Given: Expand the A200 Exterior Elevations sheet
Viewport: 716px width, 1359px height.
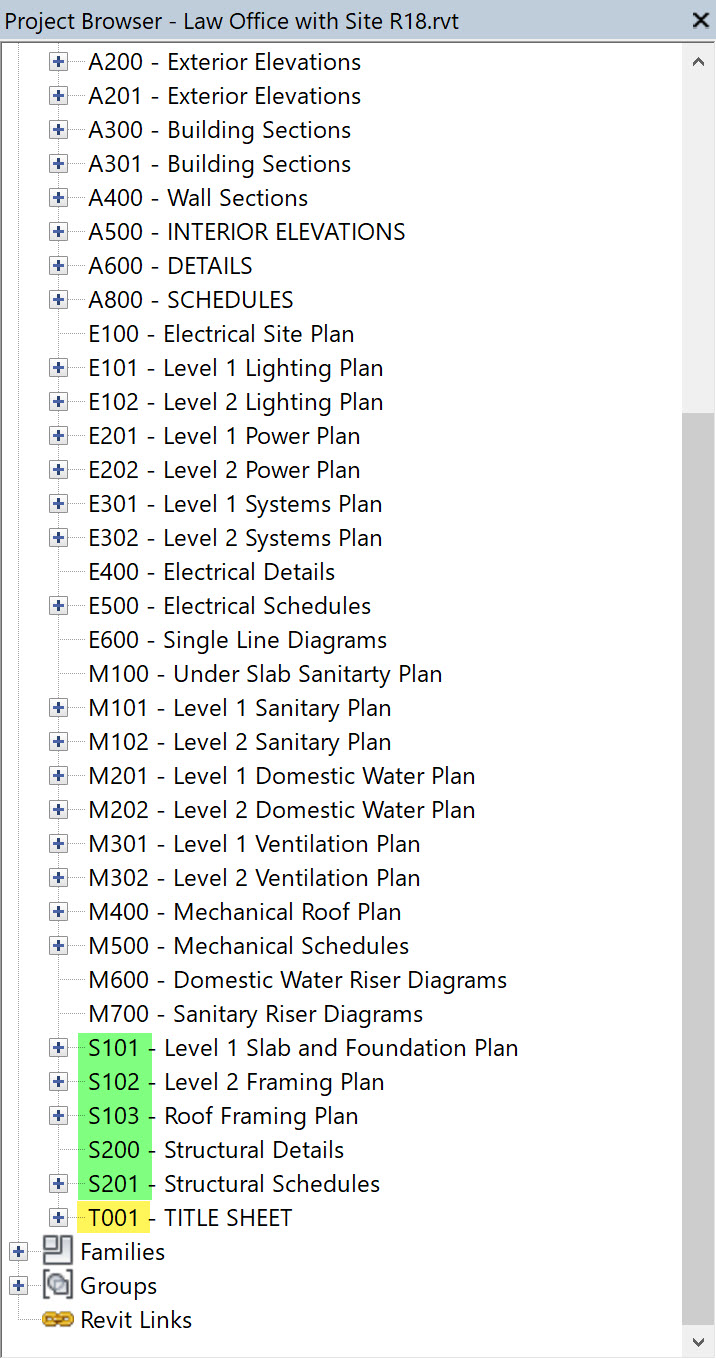Looking at the screenshot, I should click(x=58, y=61).
